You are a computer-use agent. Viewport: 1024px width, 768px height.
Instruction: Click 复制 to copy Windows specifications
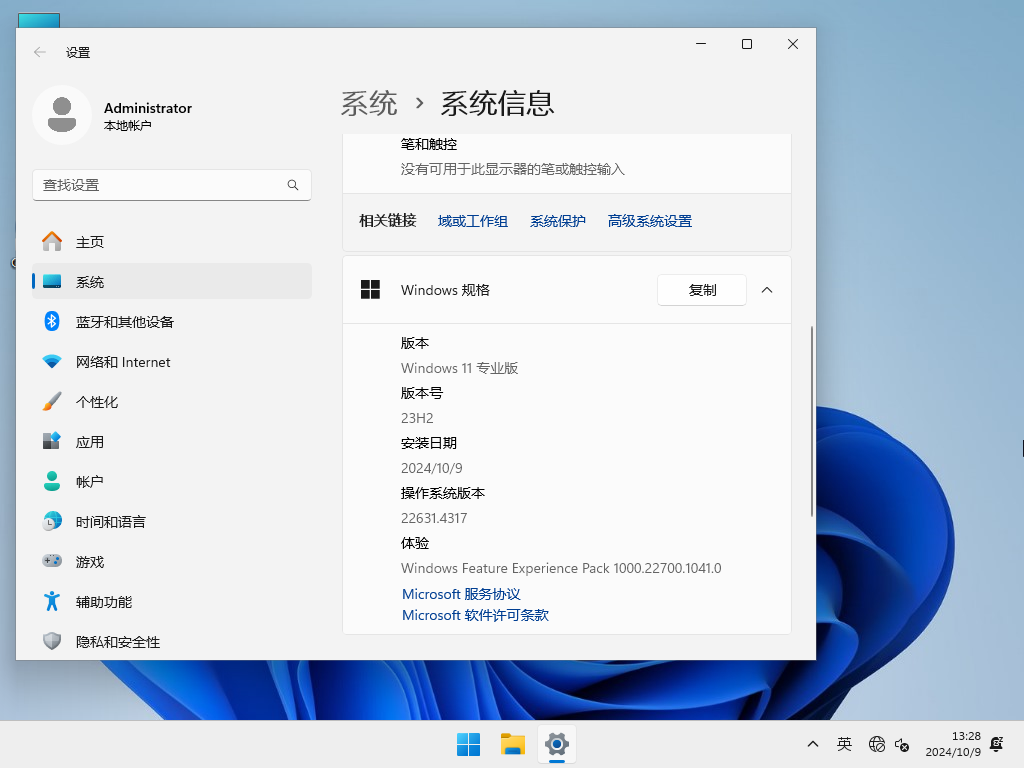701,290
